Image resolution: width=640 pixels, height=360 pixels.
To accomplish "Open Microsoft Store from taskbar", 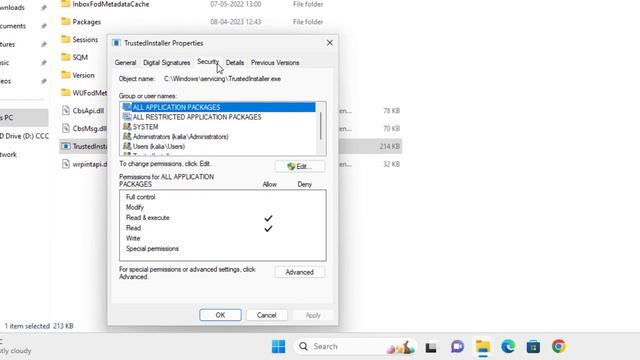I will click(533, 347).
